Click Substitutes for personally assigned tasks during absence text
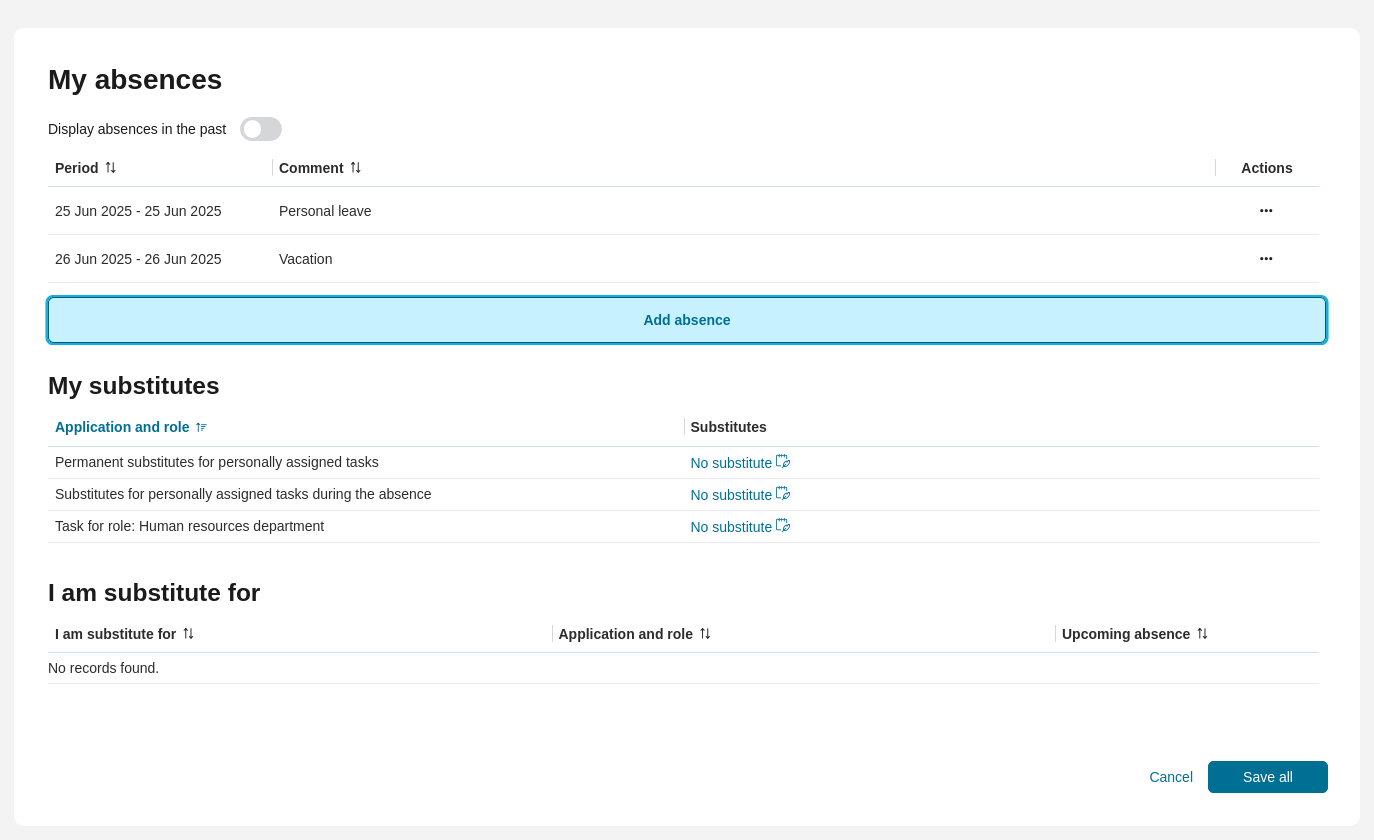 [243, 494]
